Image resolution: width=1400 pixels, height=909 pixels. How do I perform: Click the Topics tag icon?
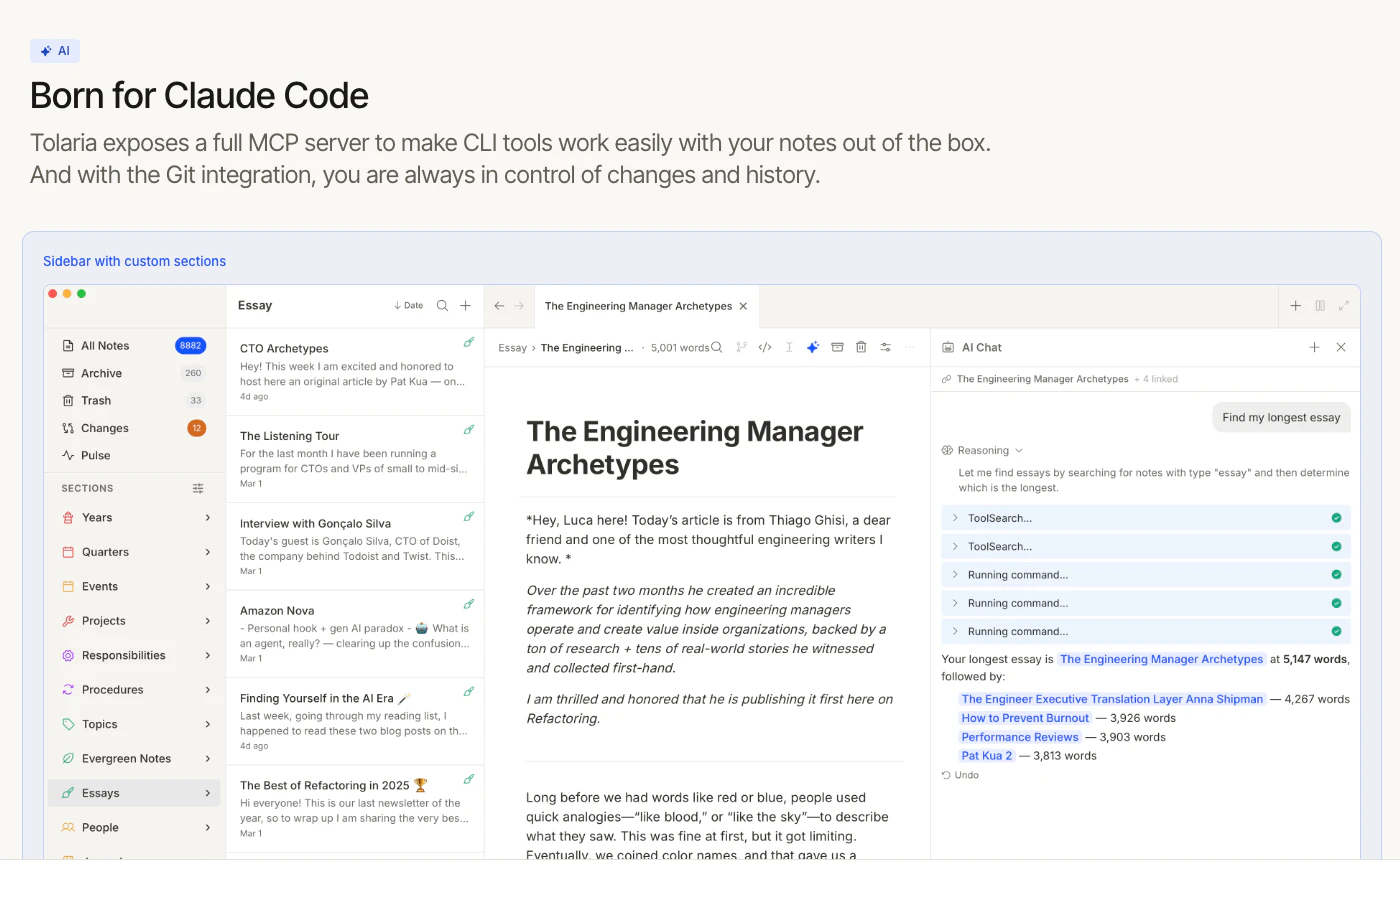tap(68, 725)
